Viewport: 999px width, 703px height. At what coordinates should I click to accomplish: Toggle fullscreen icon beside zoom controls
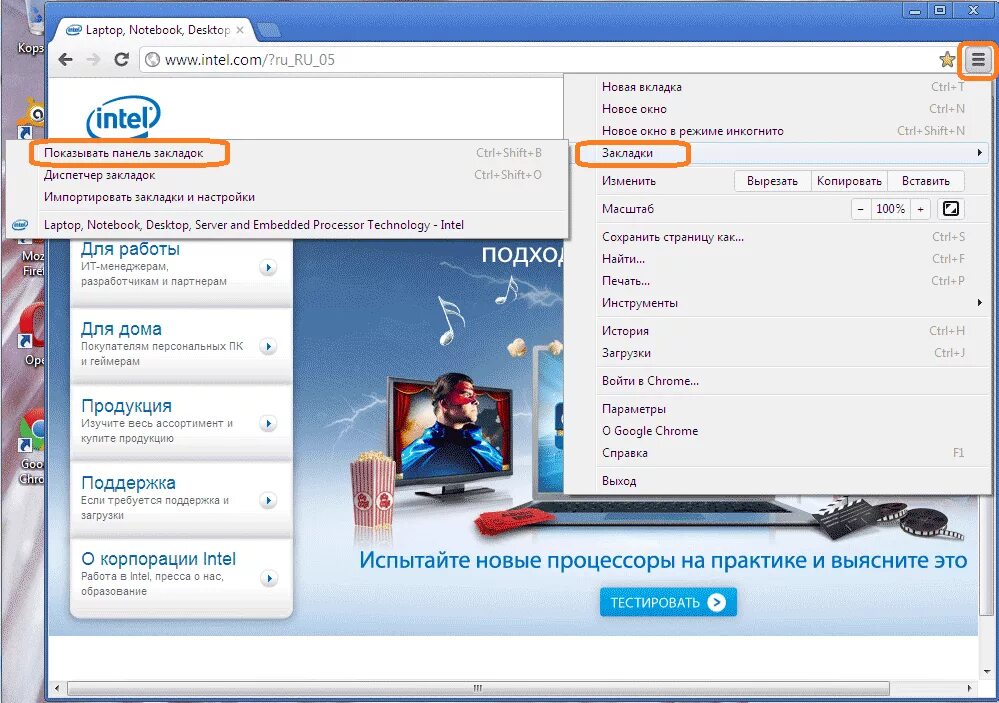951,208
